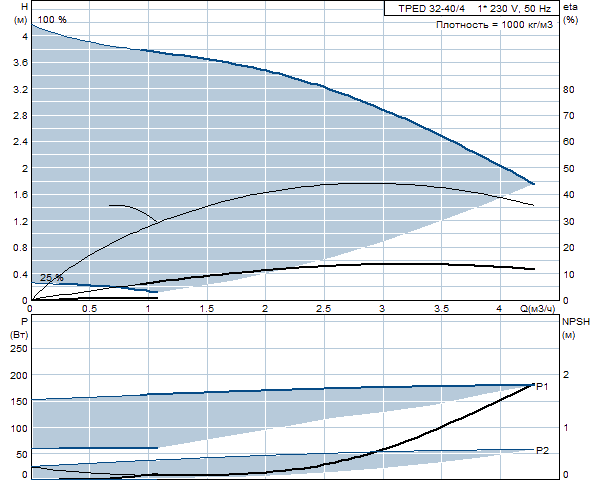Image resolution: width=592 pixels, height=480 pixels.
Task: Click the flow axis value '2.5'
Action: [324, 309]
